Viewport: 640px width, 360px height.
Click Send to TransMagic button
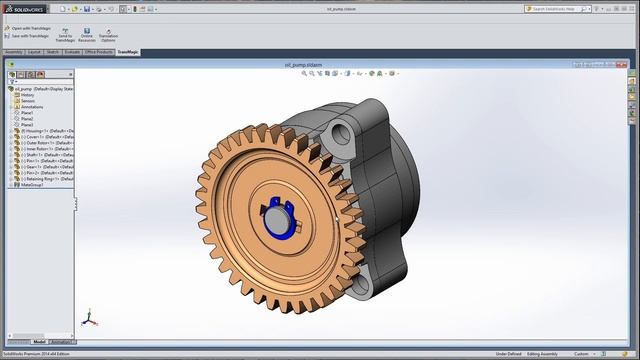(65, 35)
